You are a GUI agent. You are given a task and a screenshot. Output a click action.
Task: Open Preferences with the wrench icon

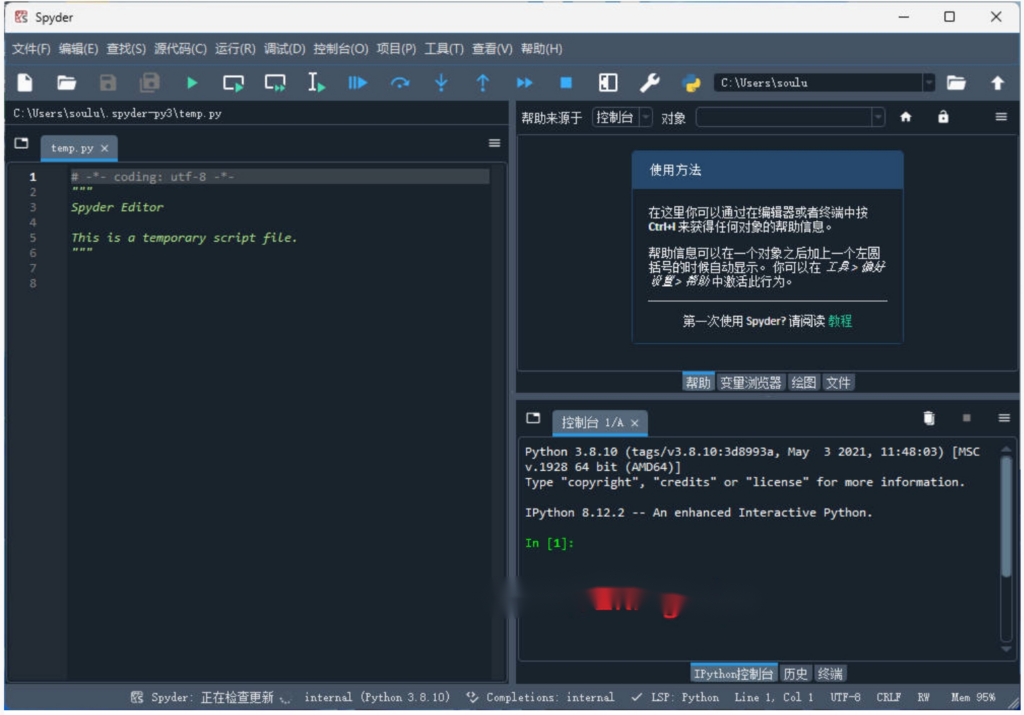(649, 83)
